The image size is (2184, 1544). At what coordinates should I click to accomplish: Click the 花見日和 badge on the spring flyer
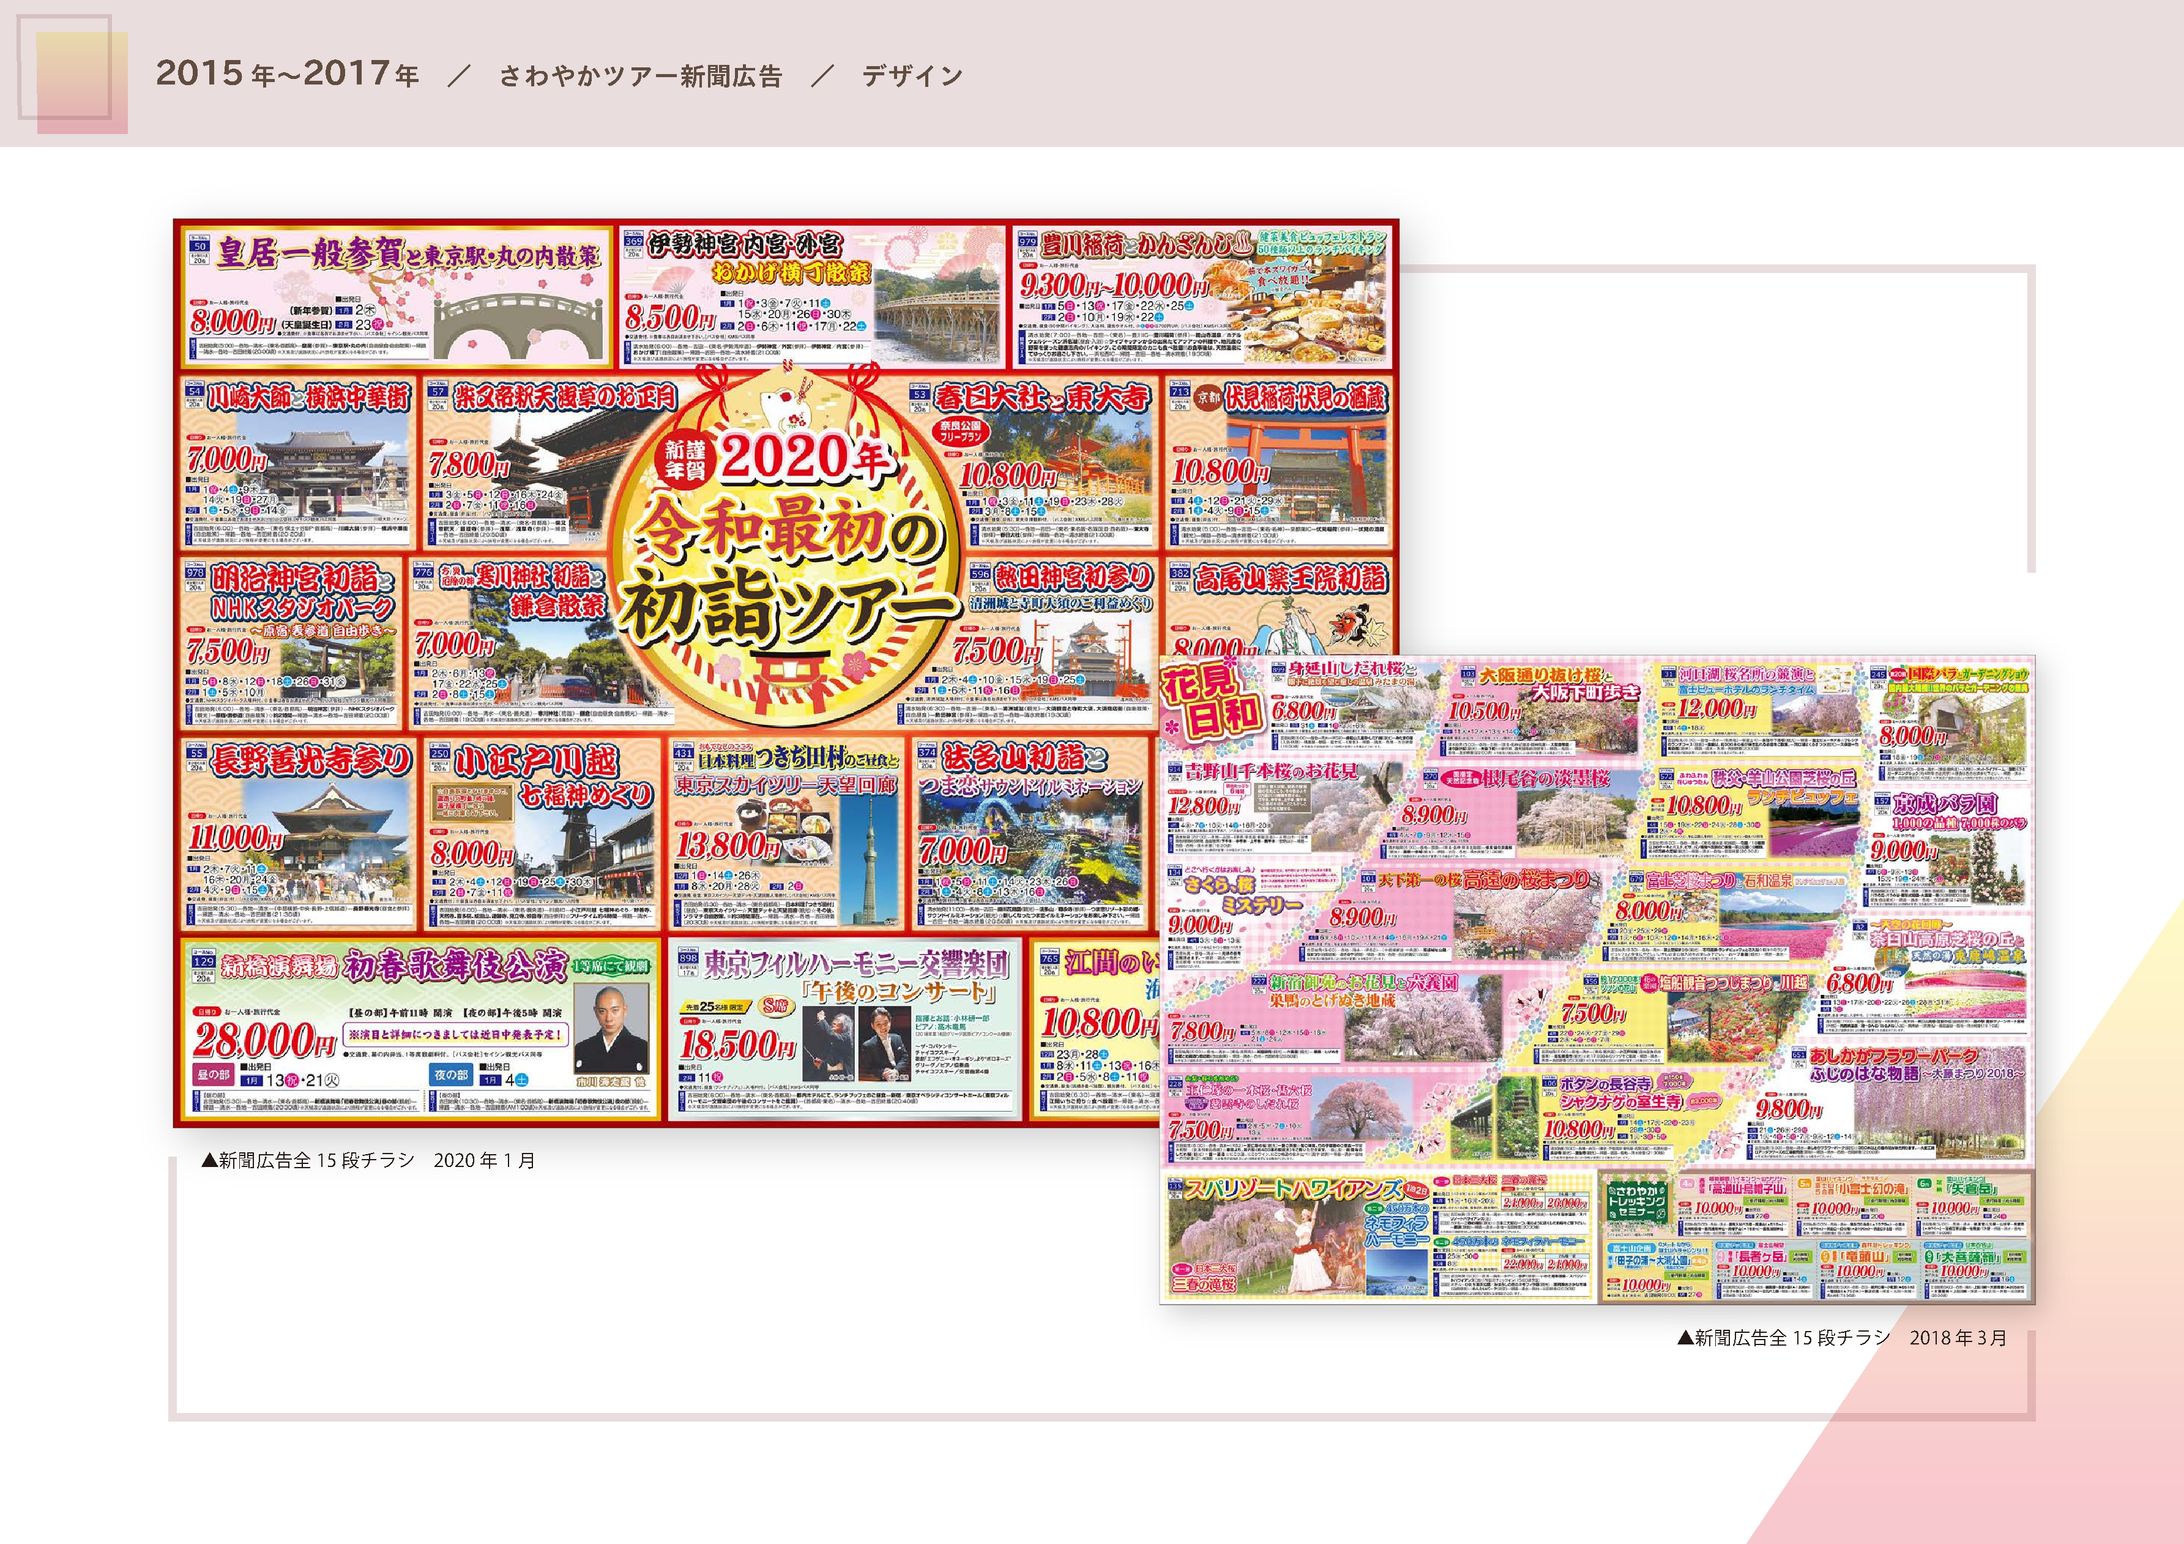point(1212,698)
